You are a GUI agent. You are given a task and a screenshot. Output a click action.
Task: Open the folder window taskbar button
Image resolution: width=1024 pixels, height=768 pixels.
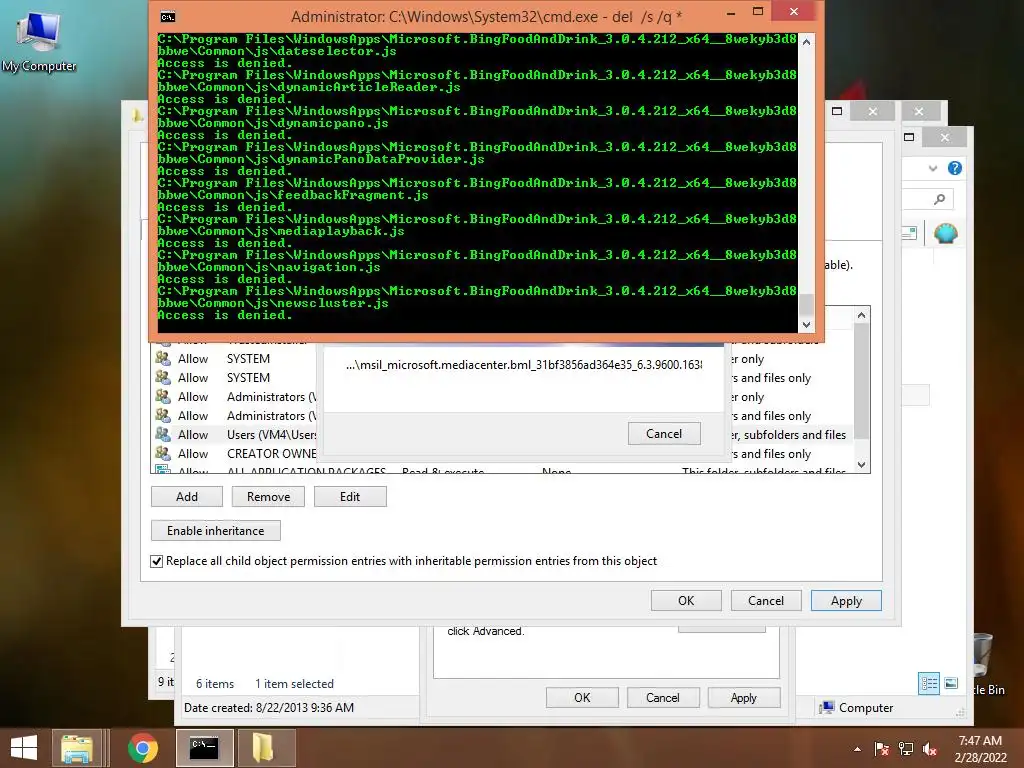click(264, 748)
